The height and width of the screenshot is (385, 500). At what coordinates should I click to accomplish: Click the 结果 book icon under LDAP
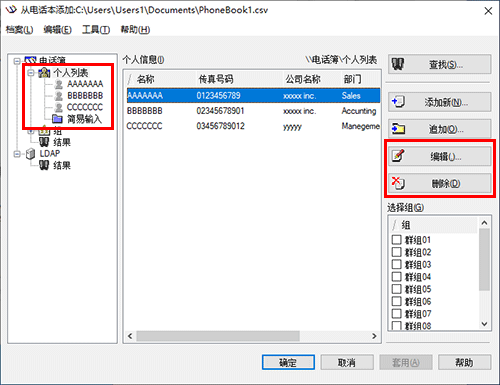(x=44, y=165)
